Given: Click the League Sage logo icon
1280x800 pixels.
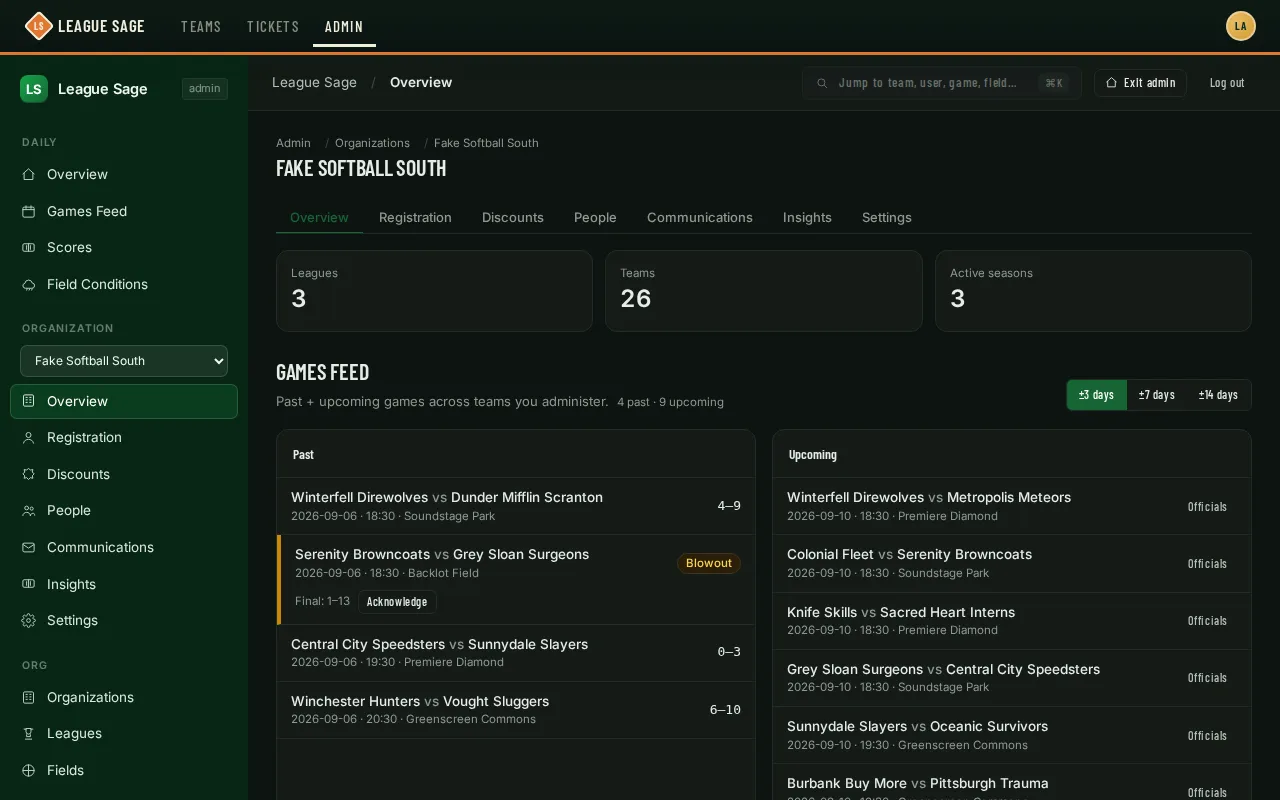Looking at the screenshot, I should 38,26.
